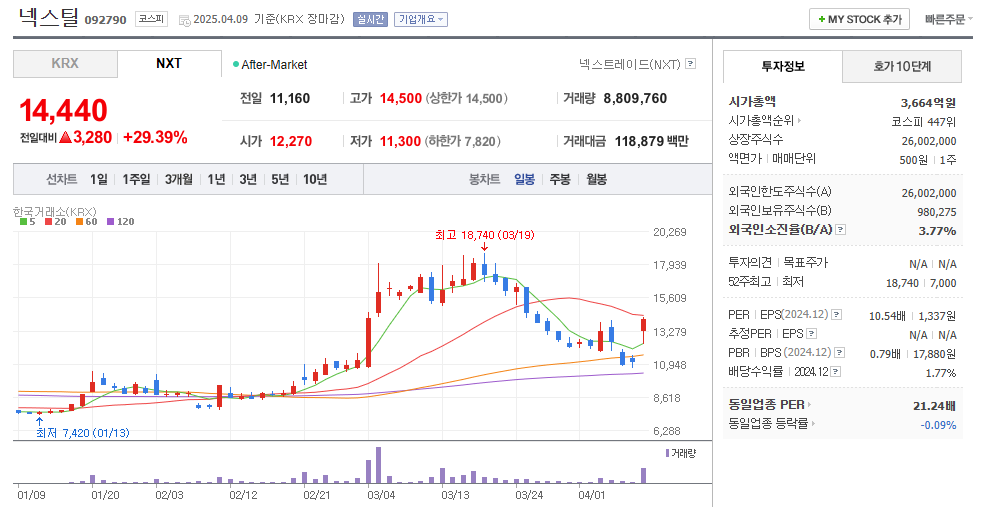
Task: Click the 21.24배 industry PER value
Action: [x=934, y=406]
